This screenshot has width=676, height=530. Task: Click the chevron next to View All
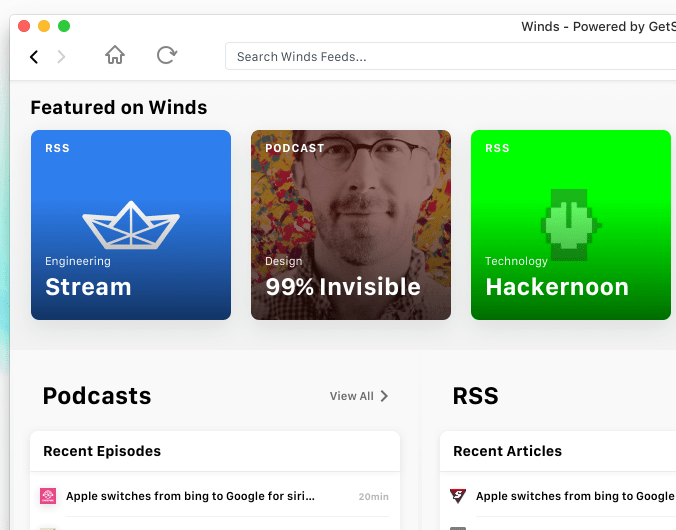[x=384, y=396]
